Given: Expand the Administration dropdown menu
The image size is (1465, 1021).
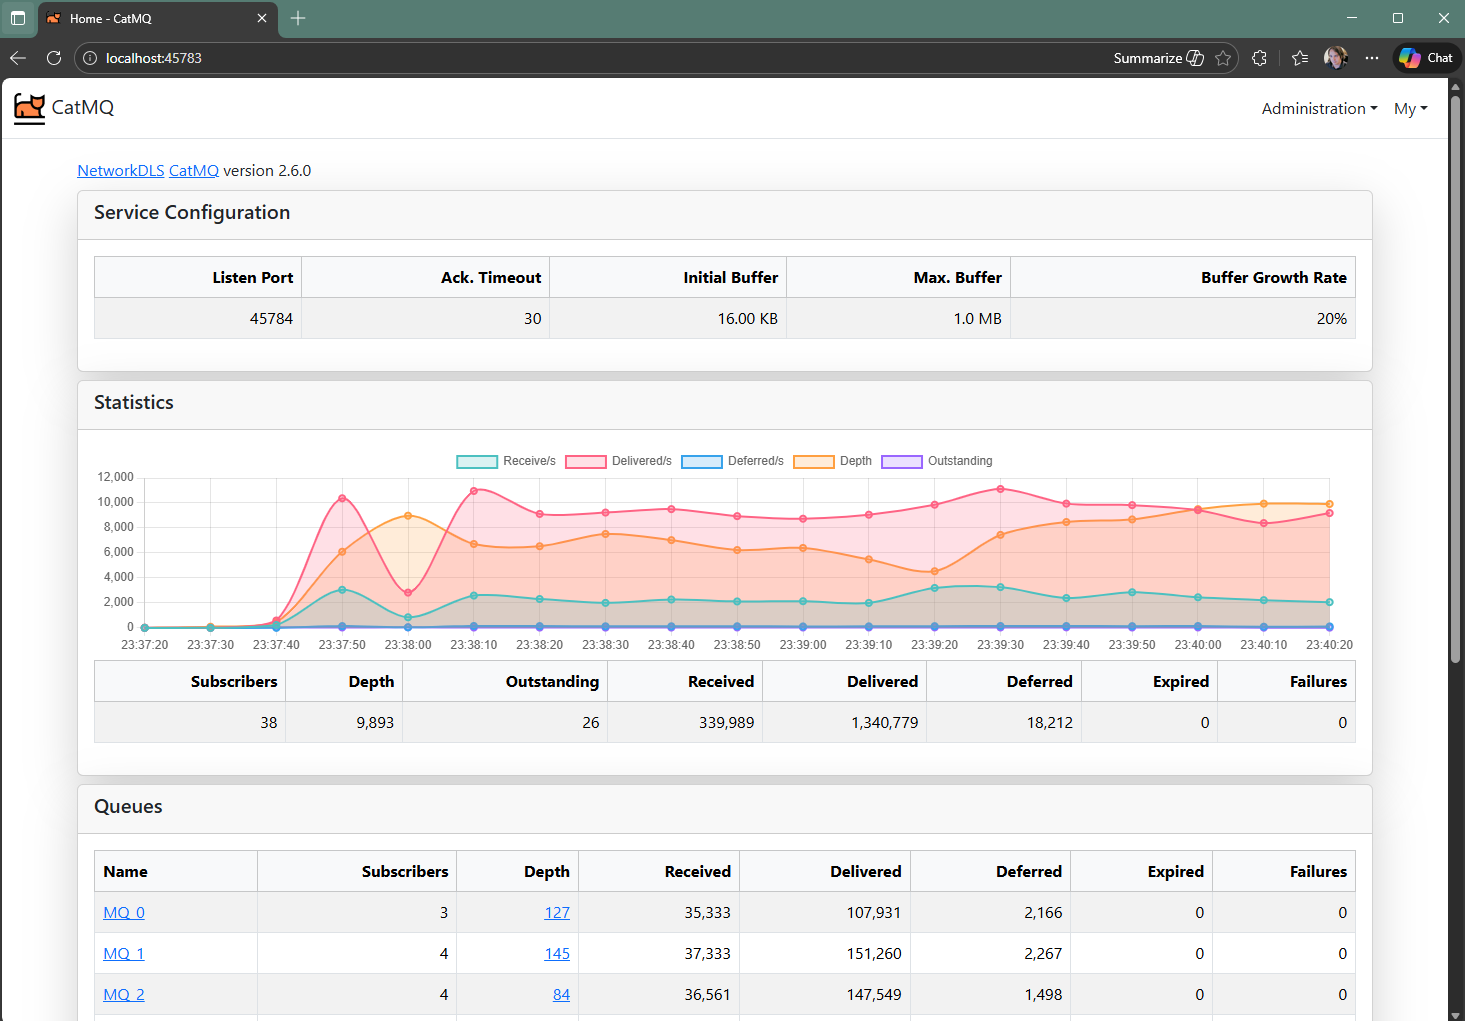Looking at the screenshot, I should pos(1319,109).
